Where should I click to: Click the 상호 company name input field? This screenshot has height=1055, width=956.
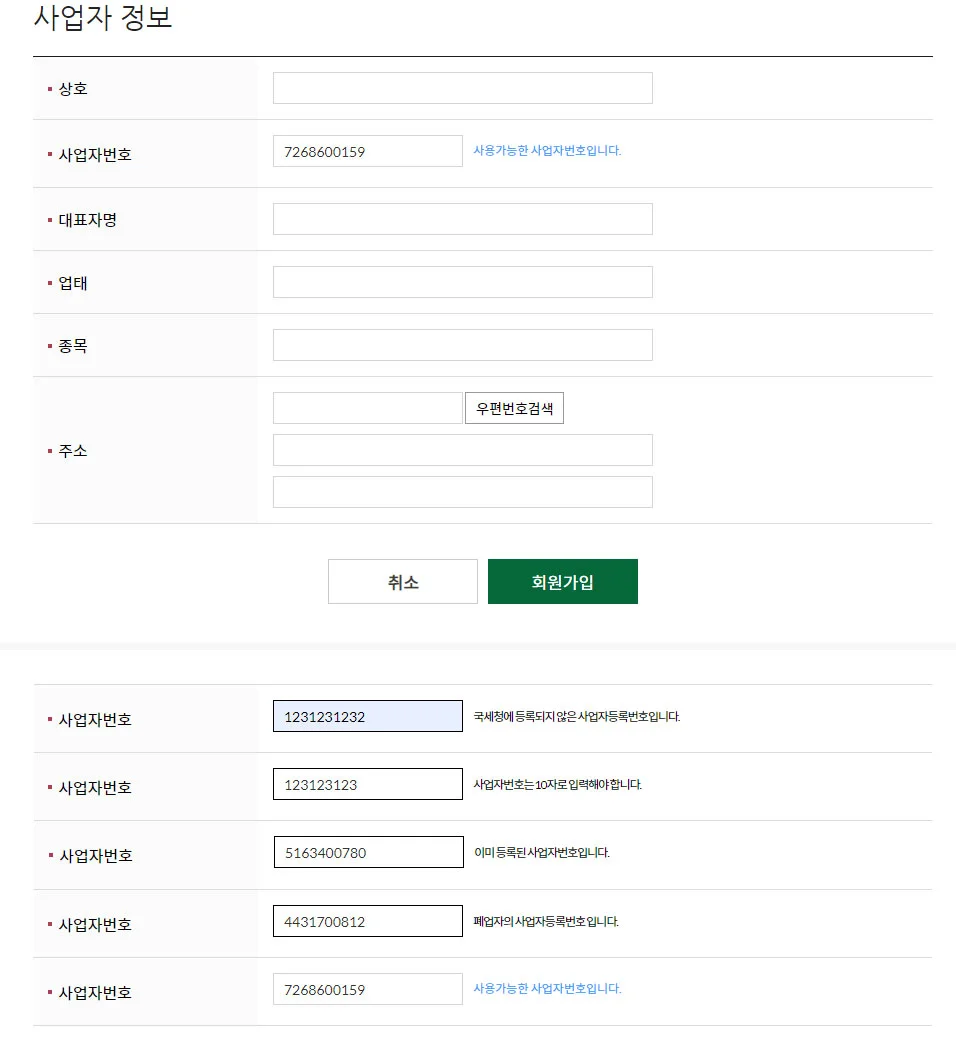462,87
